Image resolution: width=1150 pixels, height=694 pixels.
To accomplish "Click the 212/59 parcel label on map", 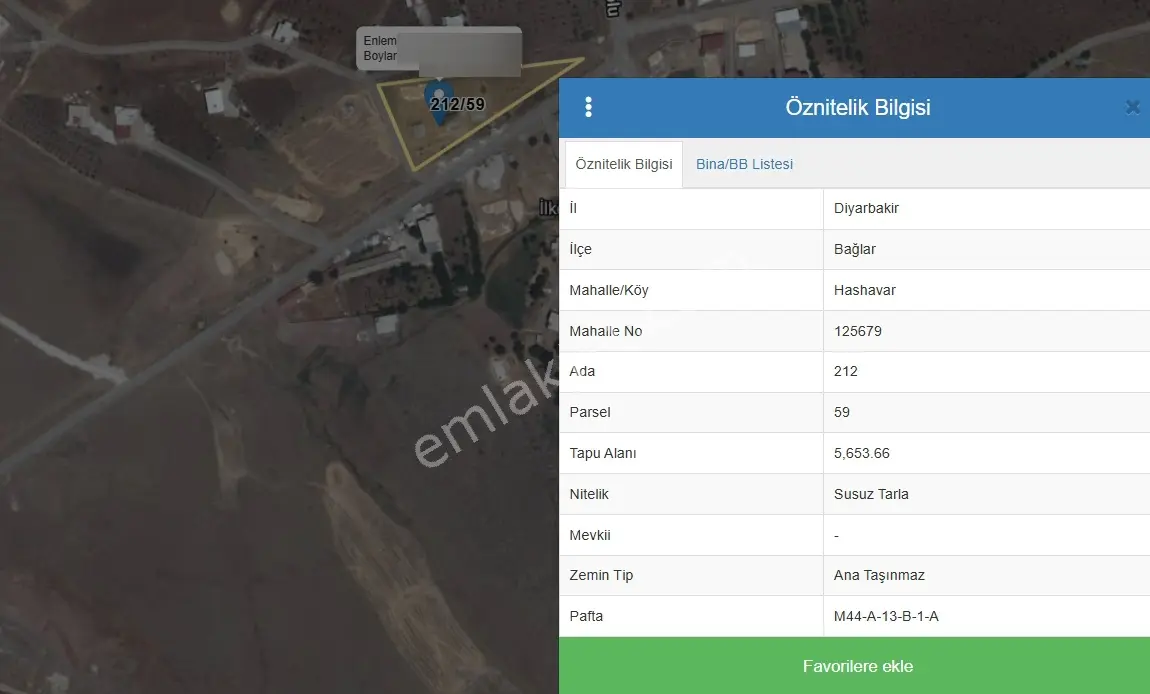I will coord(458,104).
